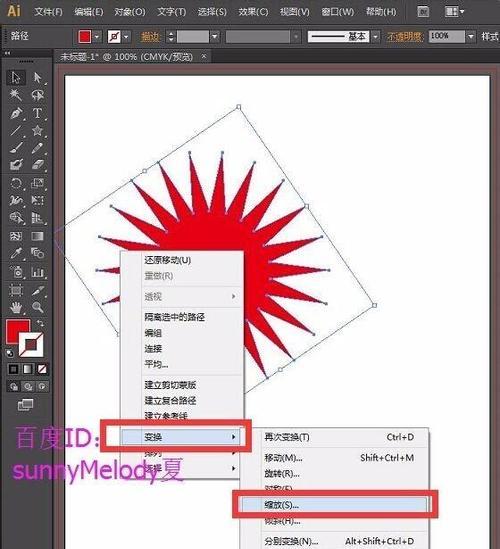This screenshot has height=549, width=500.
Task: Open the 效果(C) menu
Action: click(253, 12)
